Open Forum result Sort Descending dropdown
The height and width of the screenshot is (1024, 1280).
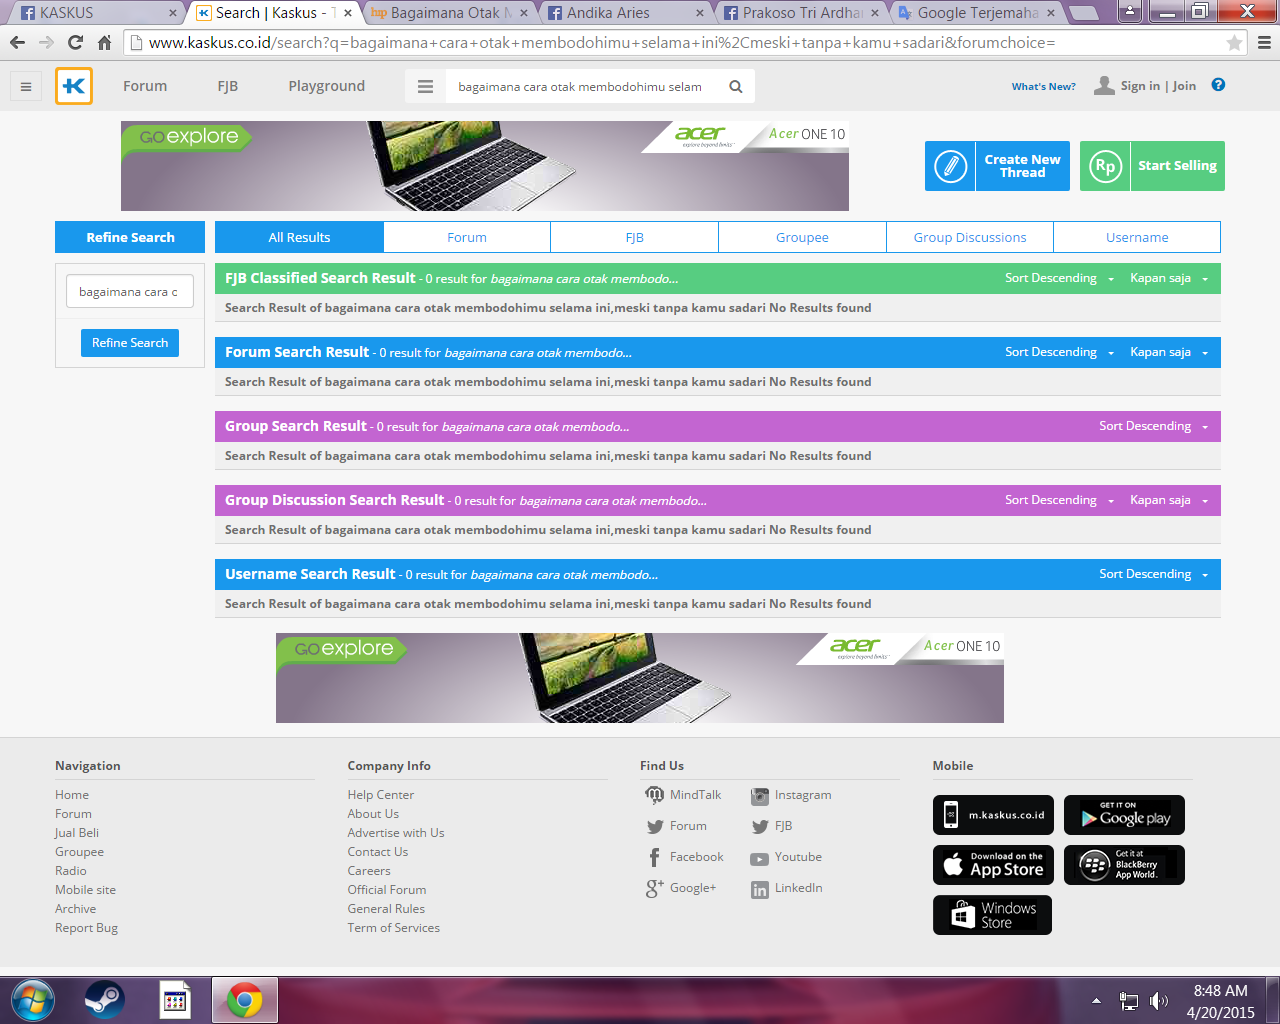coord(1059,352)
